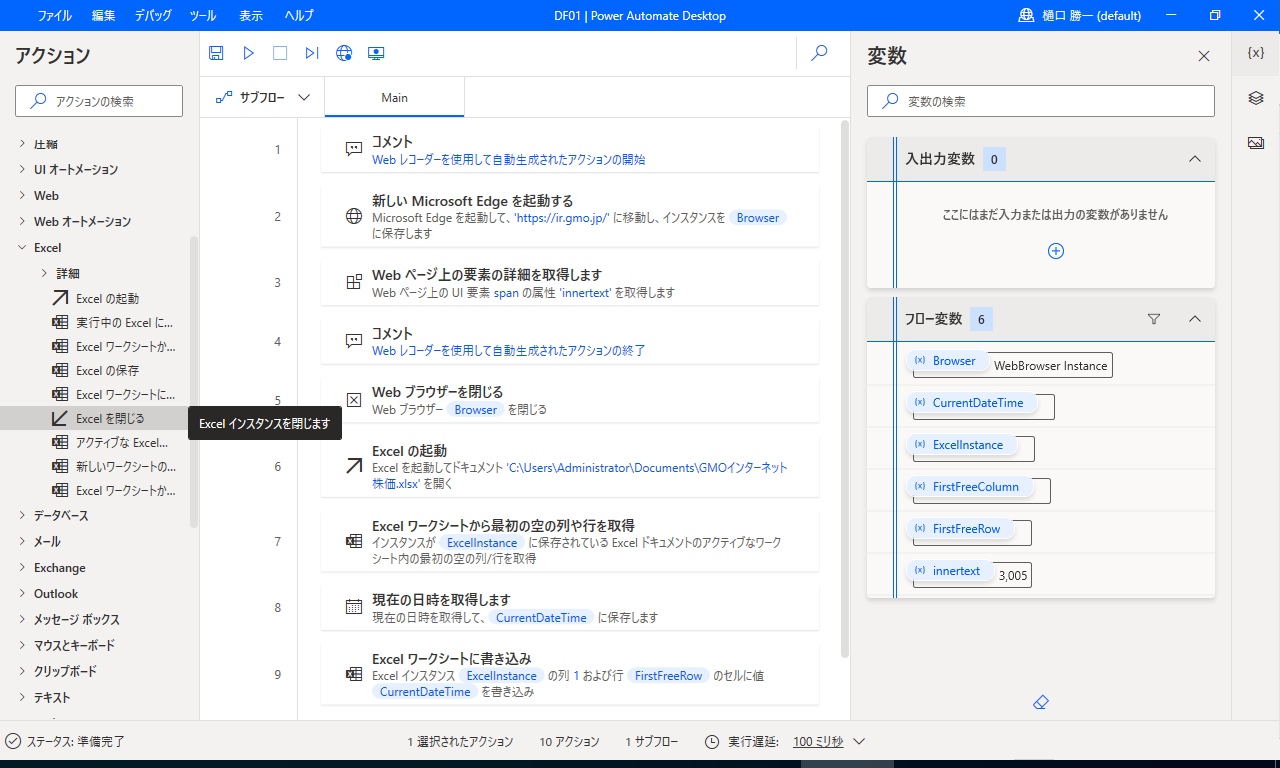Select step 7 最初の空の列や行を取得
1280x768 pixels.
(x=570, y=541)
